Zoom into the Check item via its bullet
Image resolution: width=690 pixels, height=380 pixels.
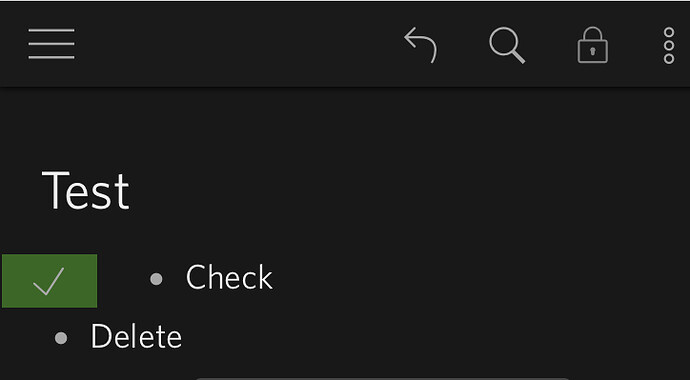(x=156, y=279)
